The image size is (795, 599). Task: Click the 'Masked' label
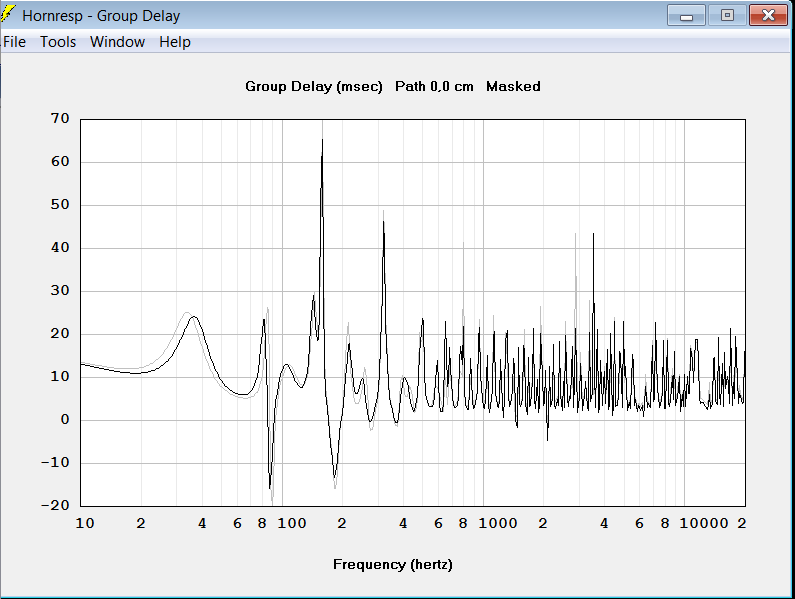513,86
